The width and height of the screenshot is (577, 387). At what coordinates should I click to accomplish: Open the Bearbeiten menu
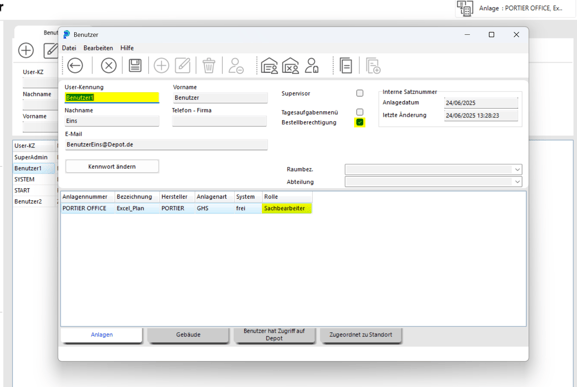[x=98, y=48]
